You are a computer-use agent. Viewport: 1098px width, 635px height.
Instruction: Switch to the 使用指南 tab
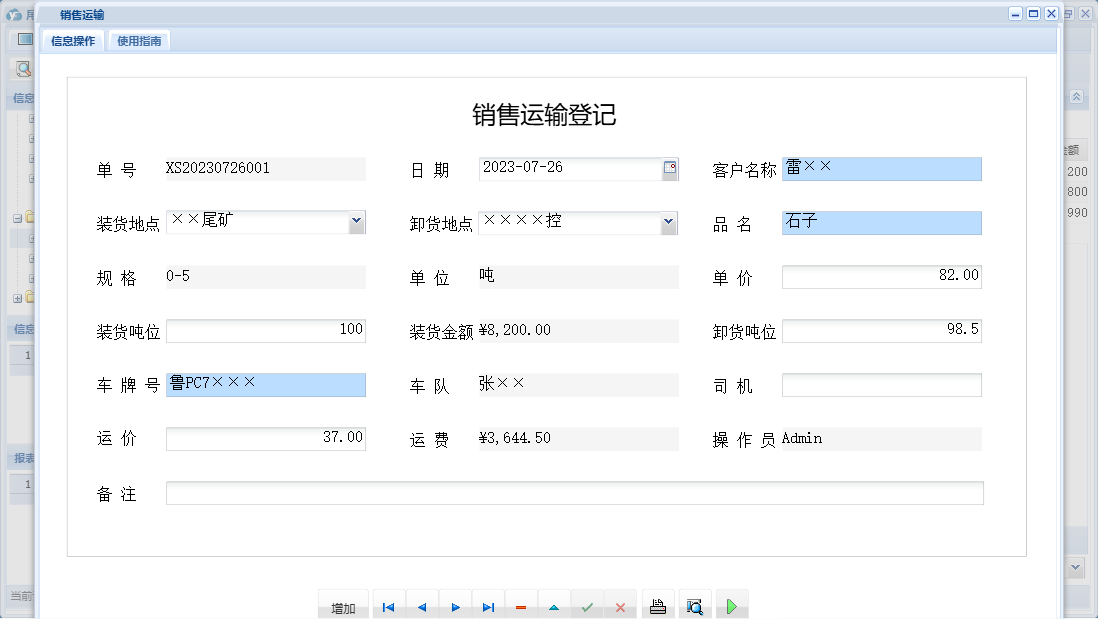[x=138, y=41]
